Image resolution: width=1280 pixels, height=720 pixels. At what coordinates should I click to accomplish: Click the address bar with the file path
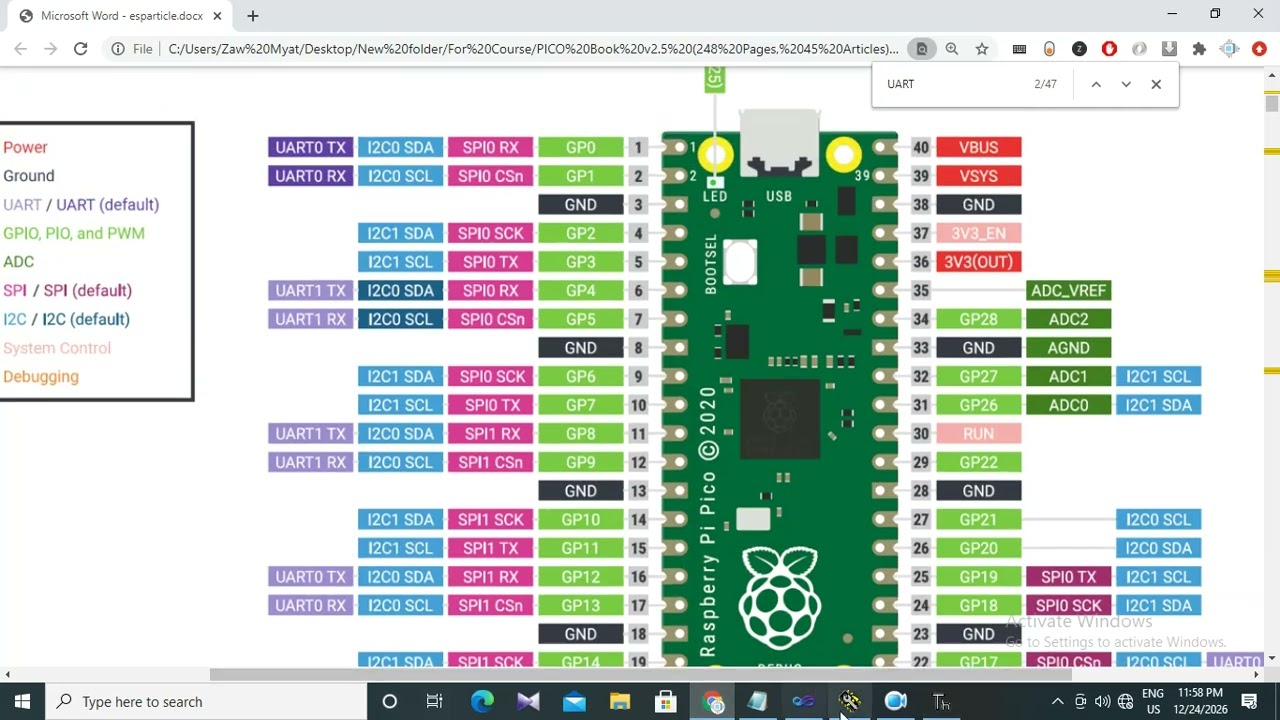(x=533, y=48)
